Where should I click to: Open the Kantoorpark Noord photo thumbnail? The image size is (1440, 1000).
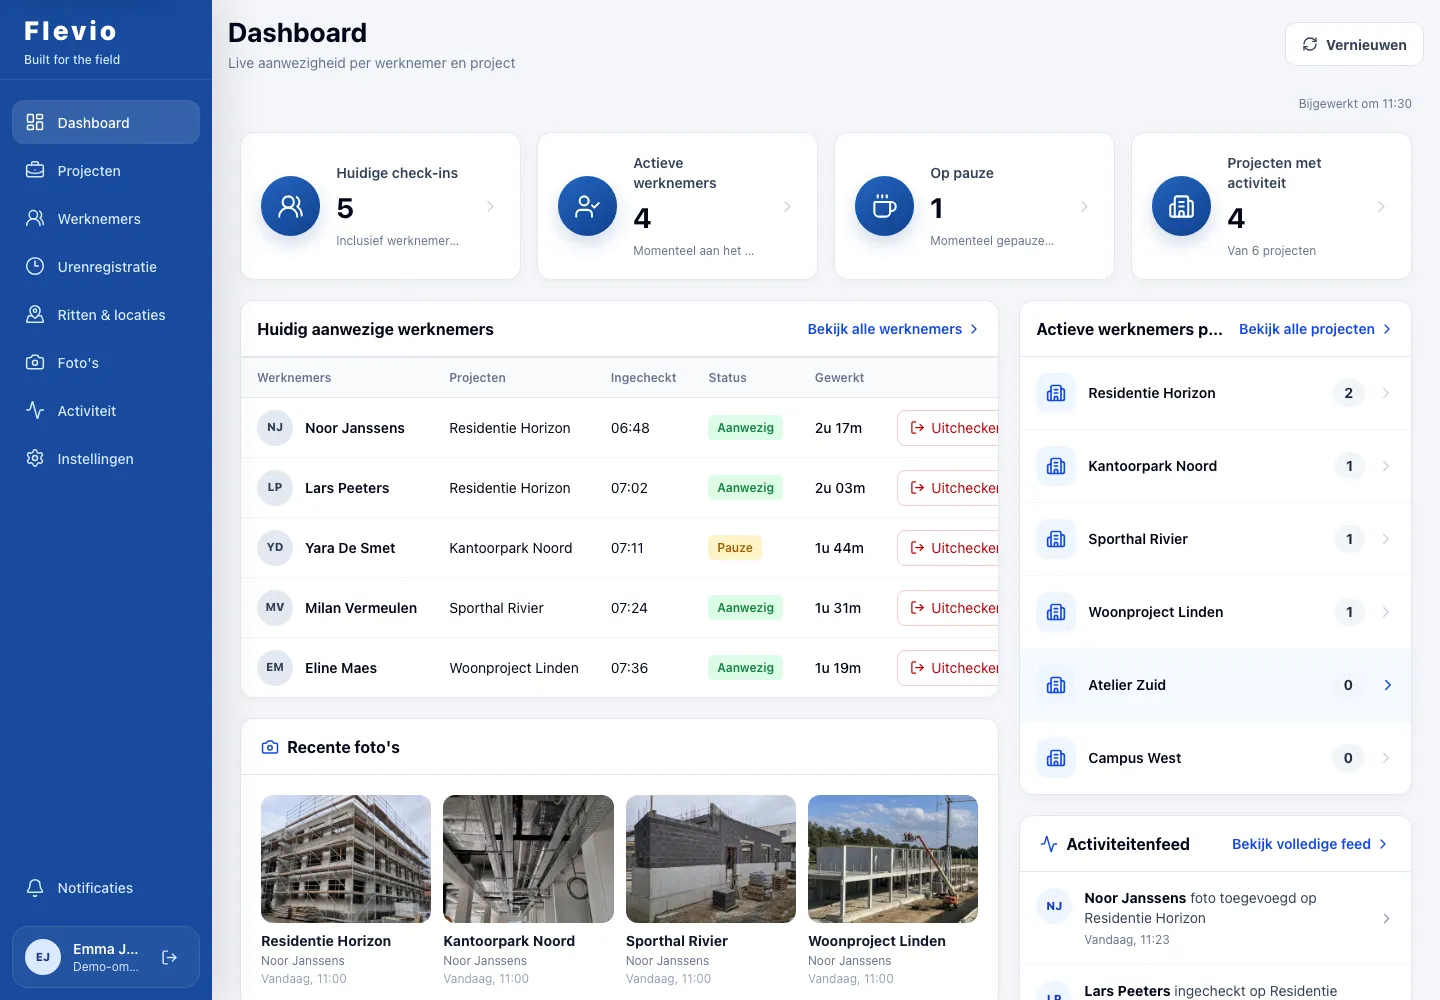[528, 859]
